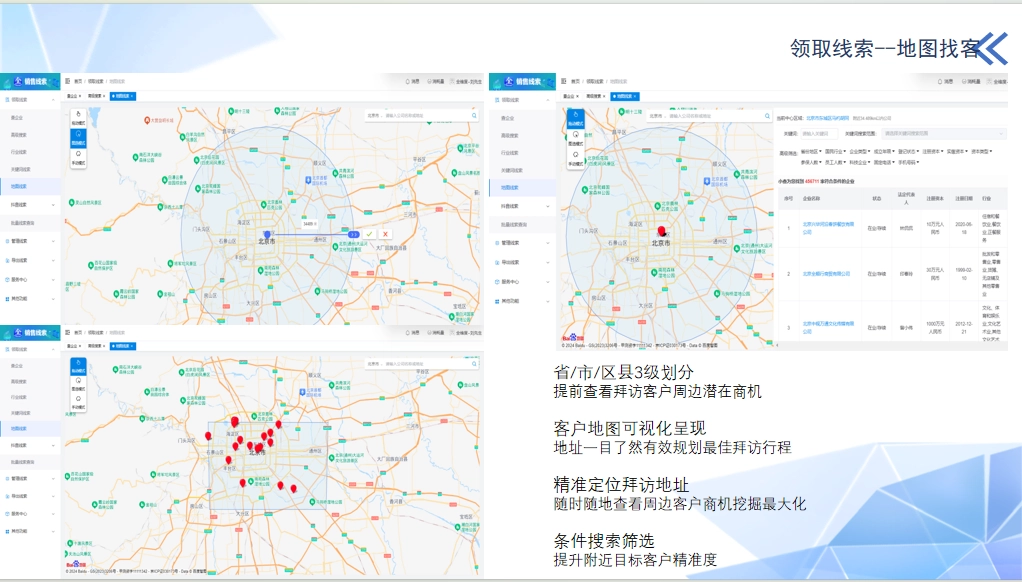This screenshot has height=582, width=1022.
Task: Open the 企业类型 filter dropdown
Action: tap(860, 152)
